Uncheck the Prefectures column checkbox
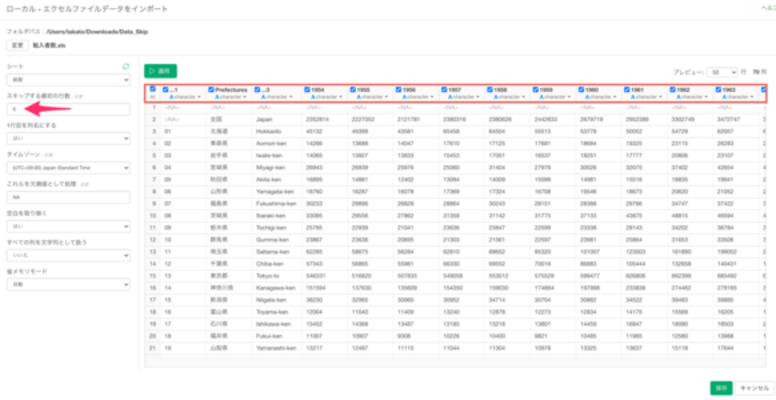 212,90
